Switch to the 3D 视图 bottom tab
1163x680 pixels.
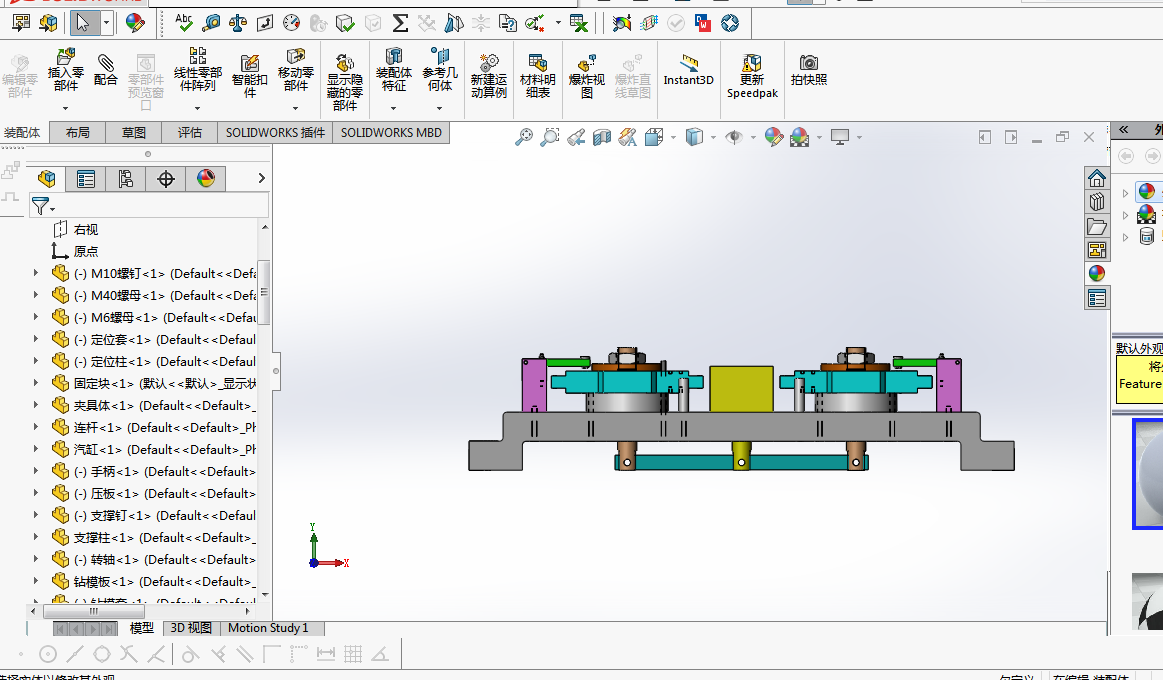(191, 628)
